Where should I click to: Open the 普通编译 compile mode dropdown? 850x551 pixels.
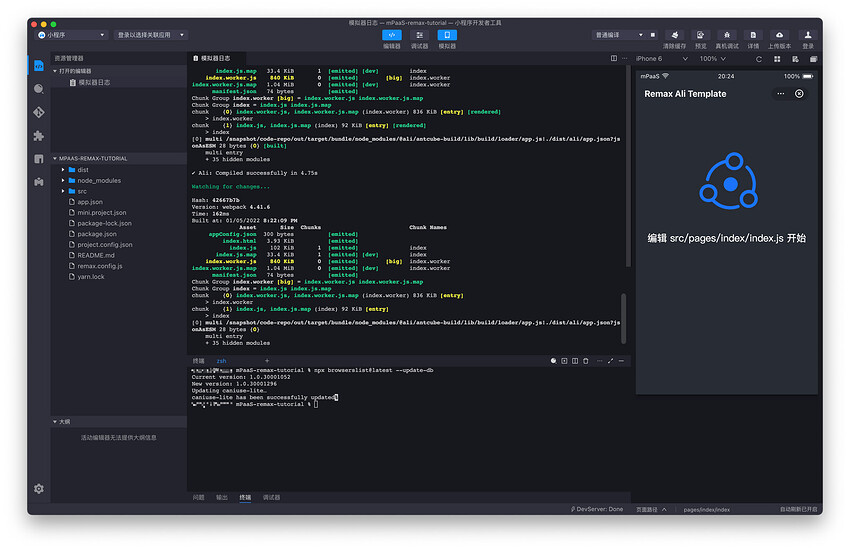[619, 35]
